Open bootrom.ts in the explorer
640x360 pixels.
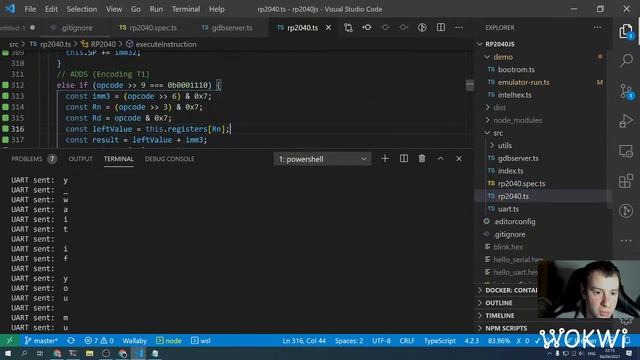tap(516, 69)
